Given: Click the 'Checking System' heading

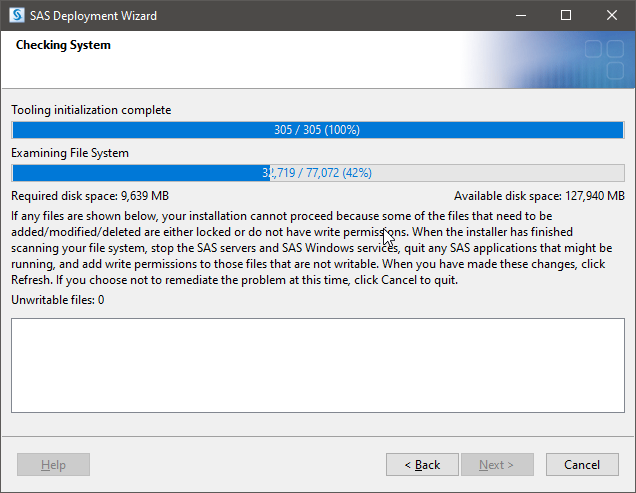Looking at the screenshot, I should point(63,45).
